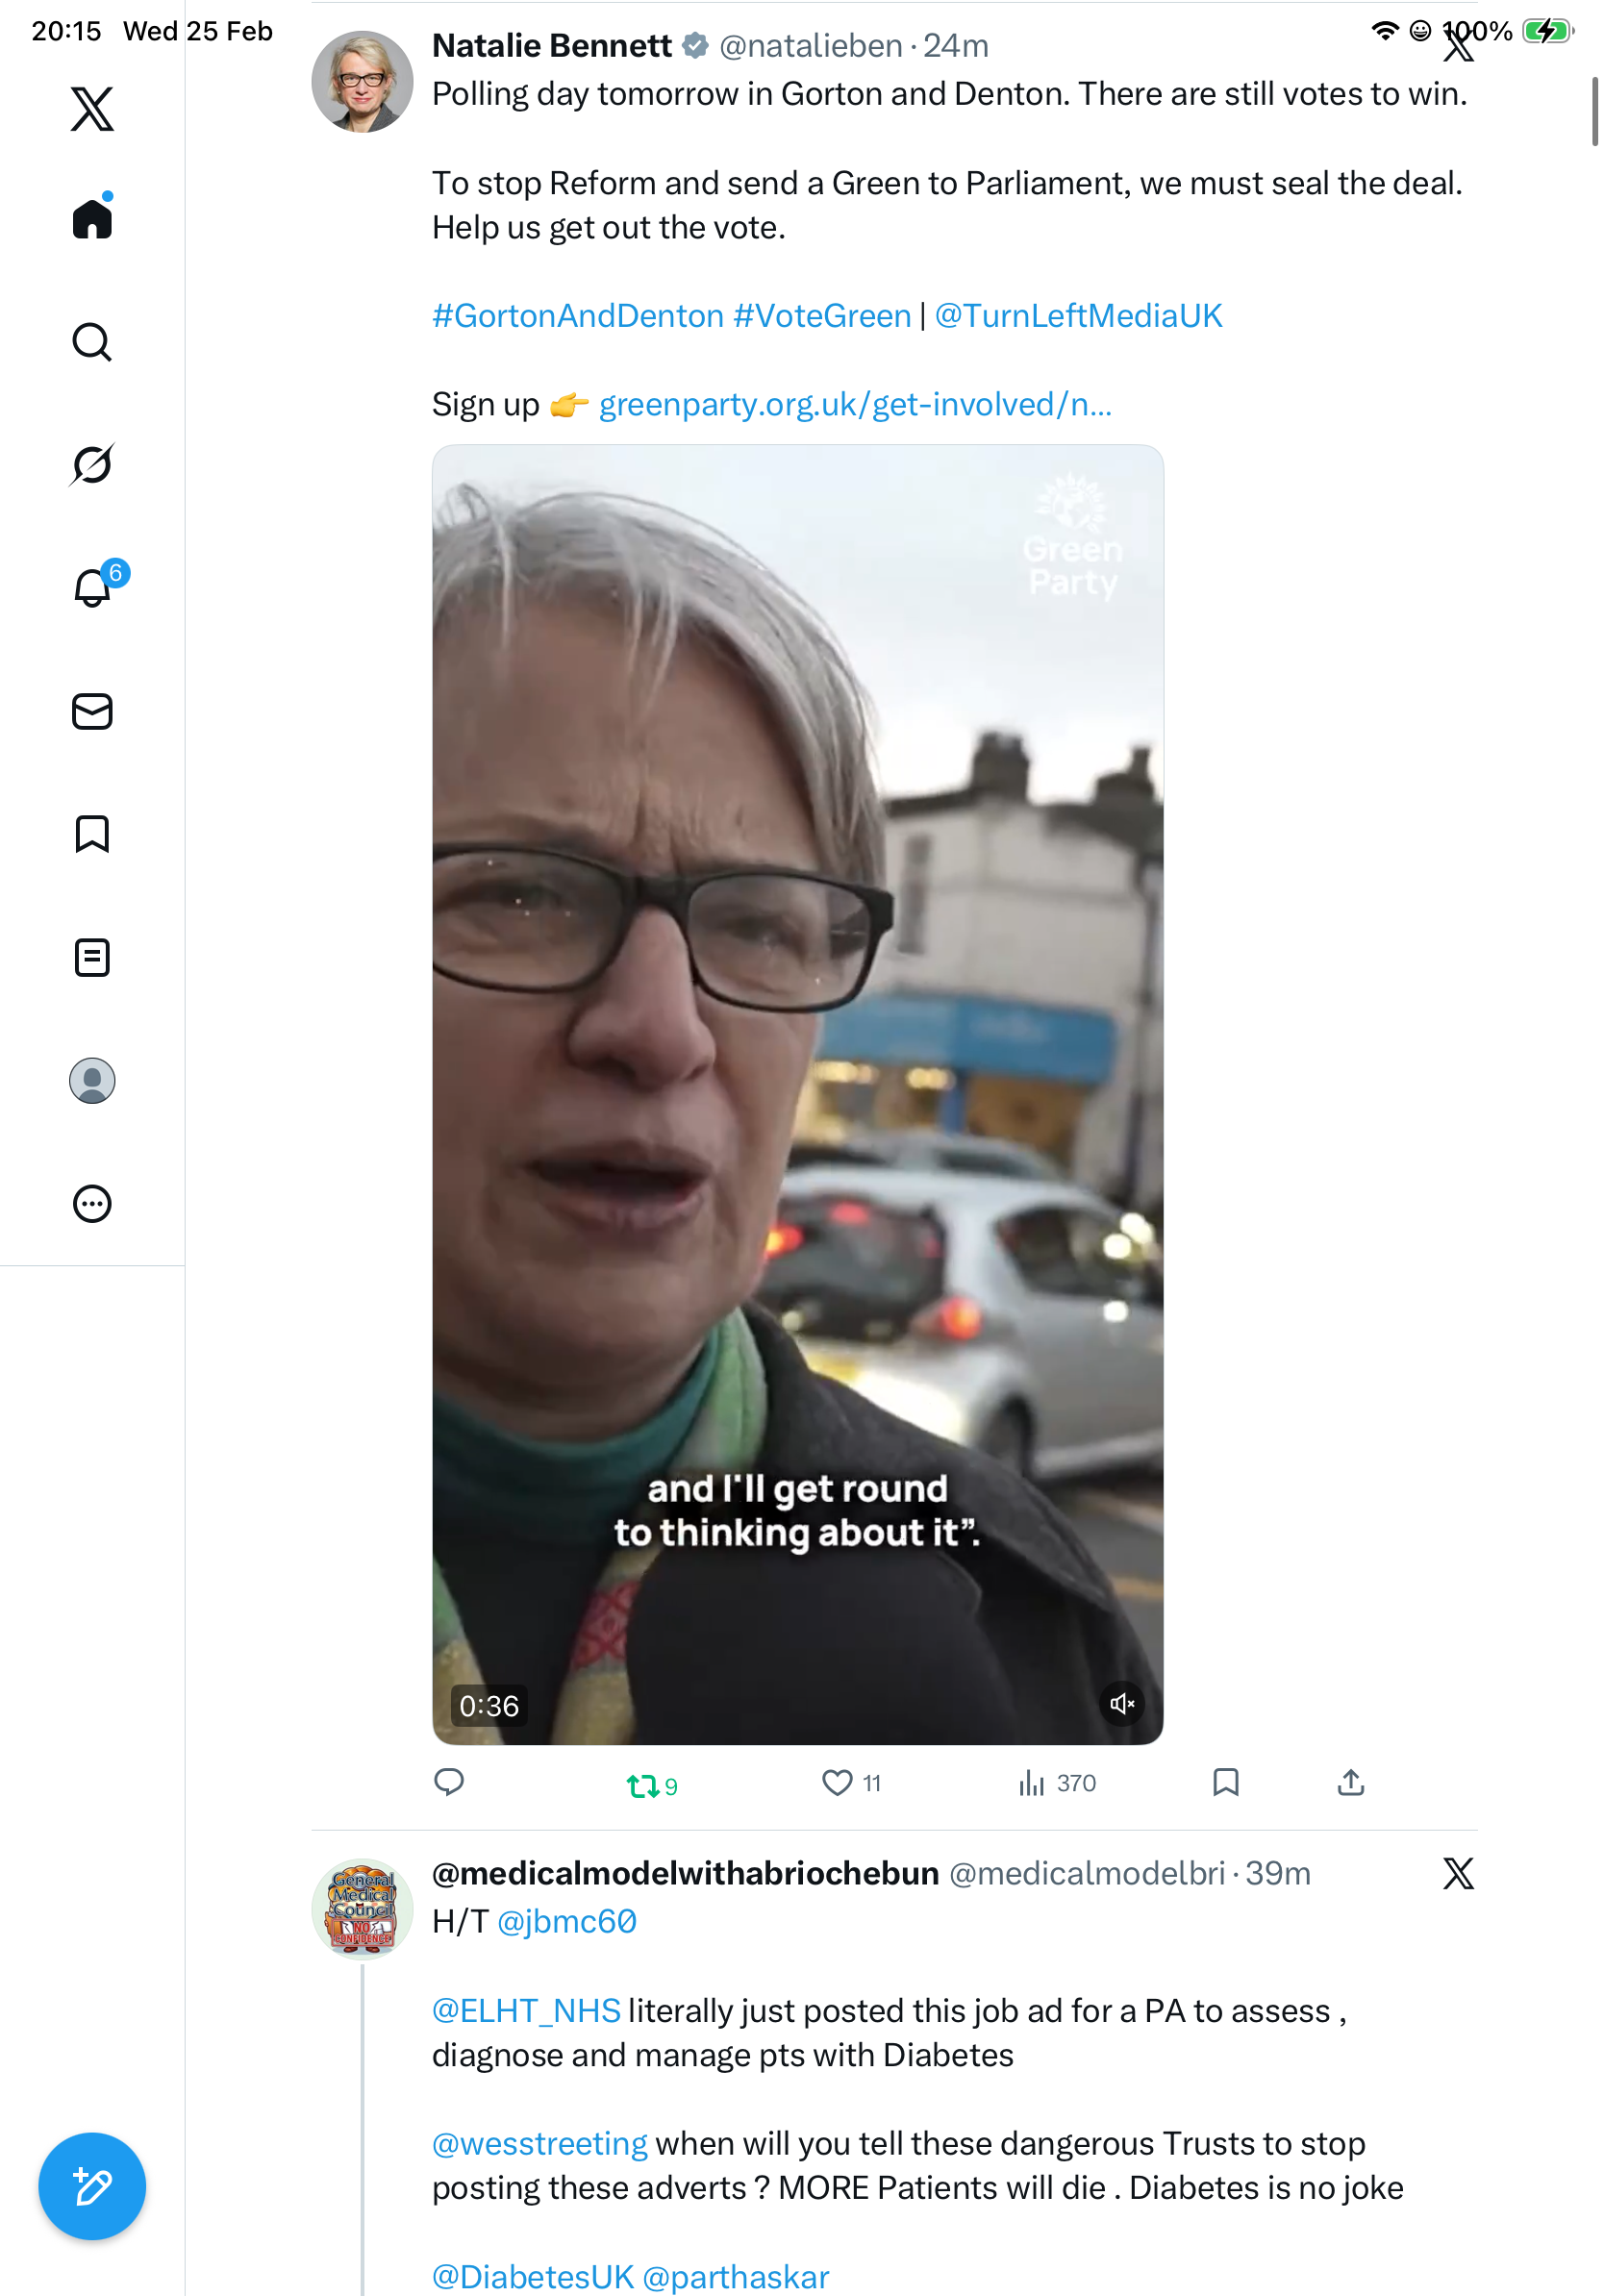Reply to Natalie Bennett's post
The height and width of the screenshot is (2296, 1604).
click(449, 1782)
